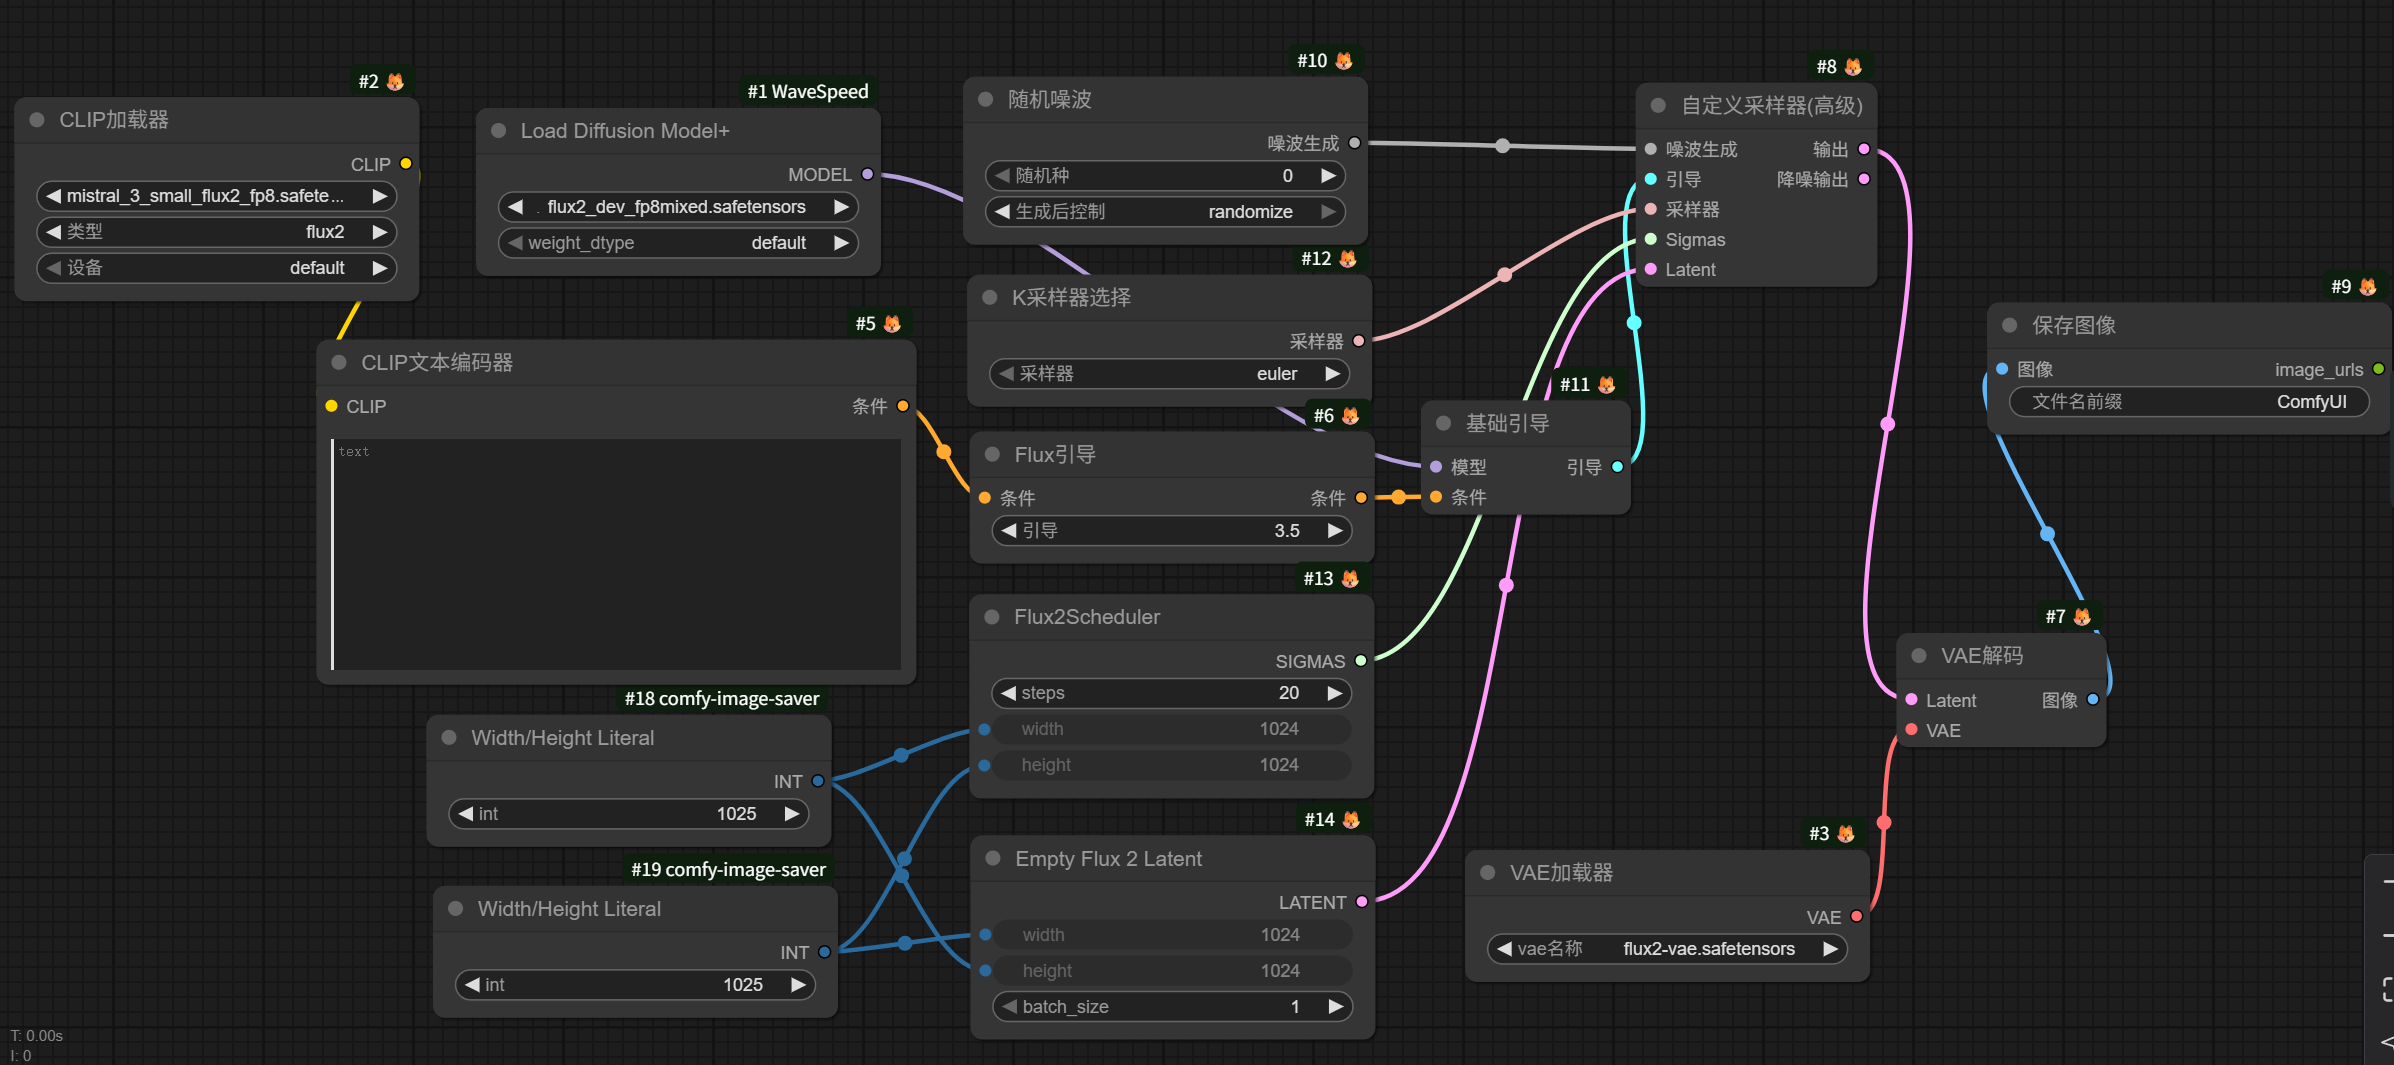Click the CLIP文本编码器 text prompt area
Image resolution: width=2394 pixels, height=1065 pixels.
click(616, 554)
